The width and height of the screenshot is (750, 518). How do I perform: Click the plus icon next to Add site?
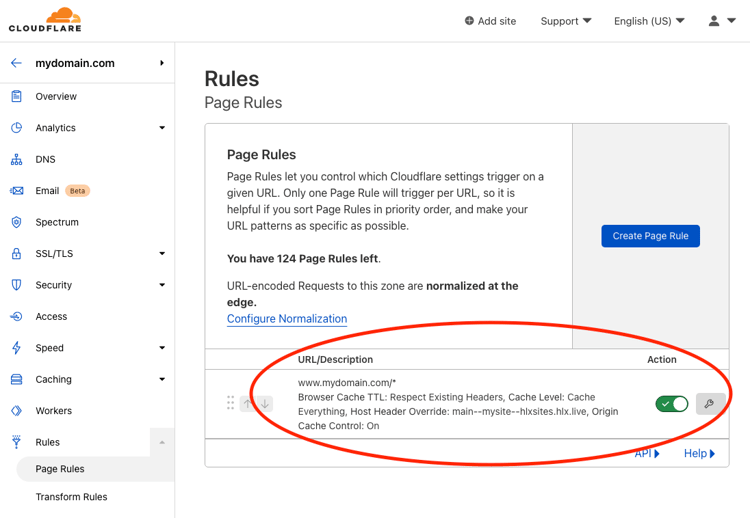pos(469,21)
